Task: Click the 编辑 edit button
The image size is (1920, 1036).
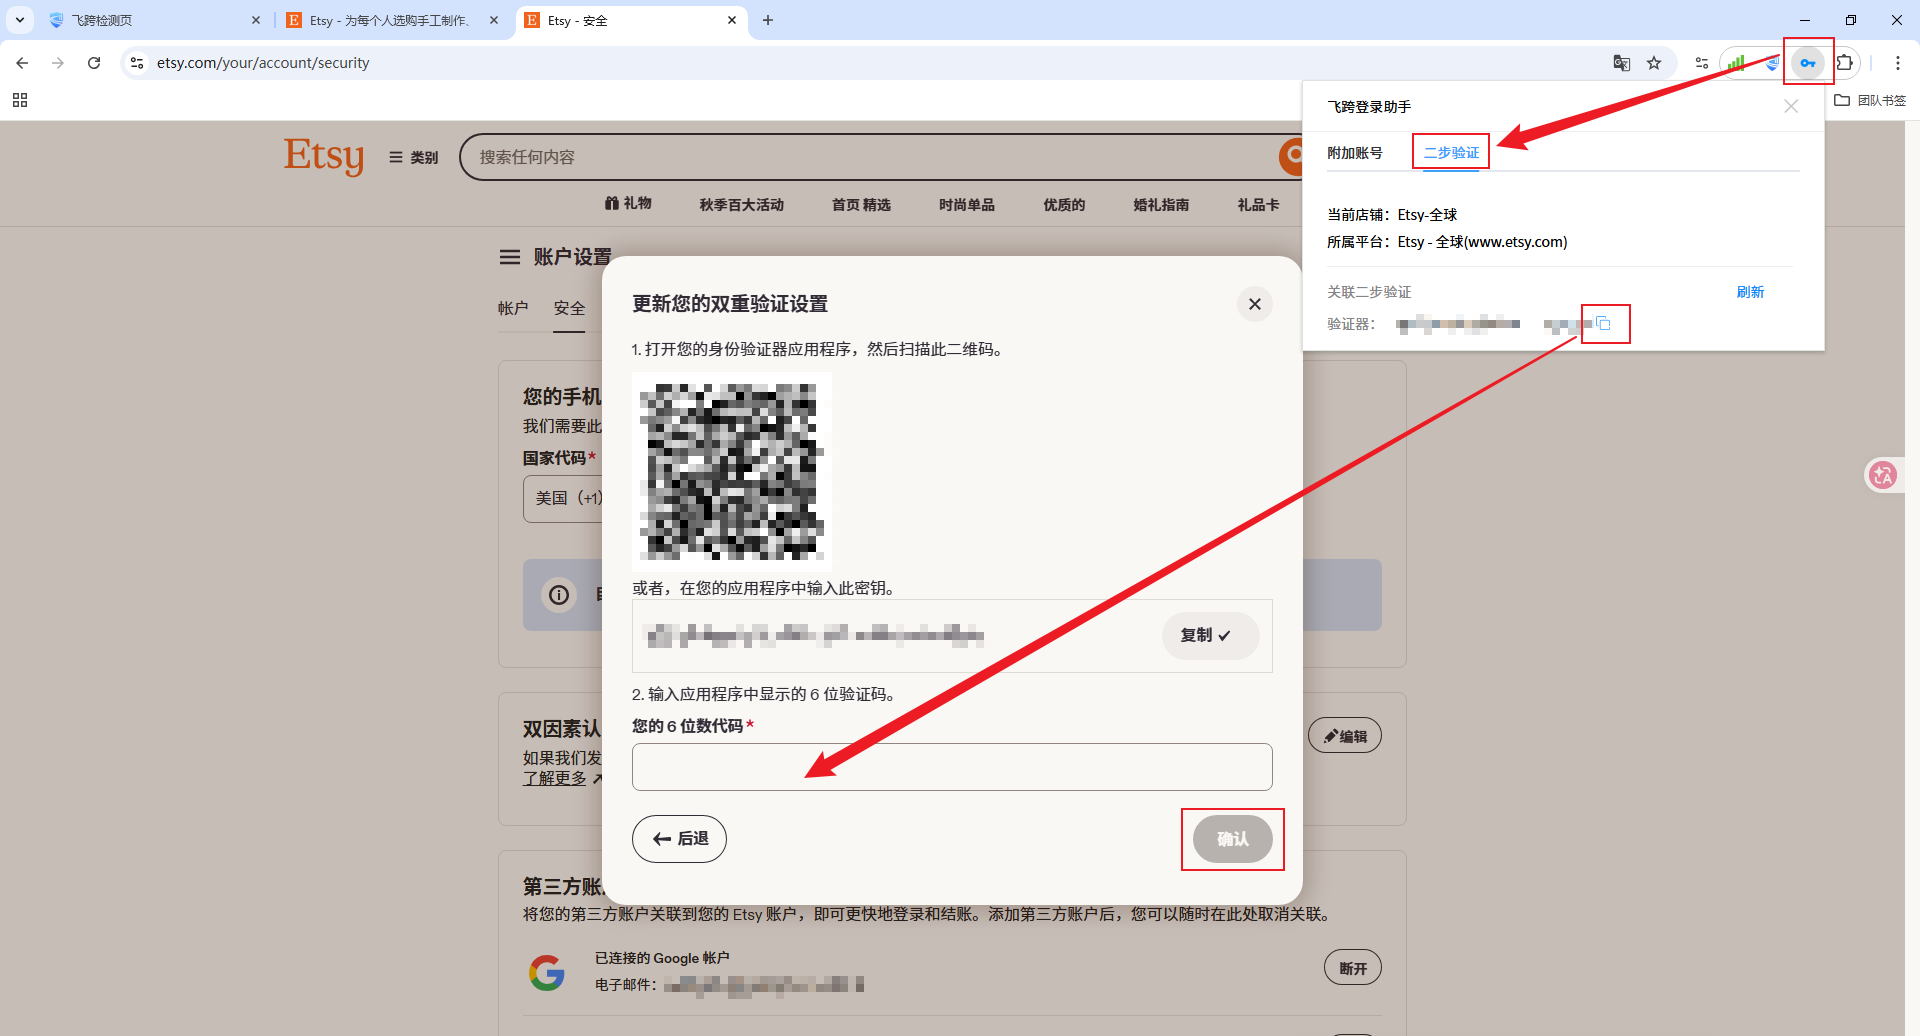Action: [1345, 736]
